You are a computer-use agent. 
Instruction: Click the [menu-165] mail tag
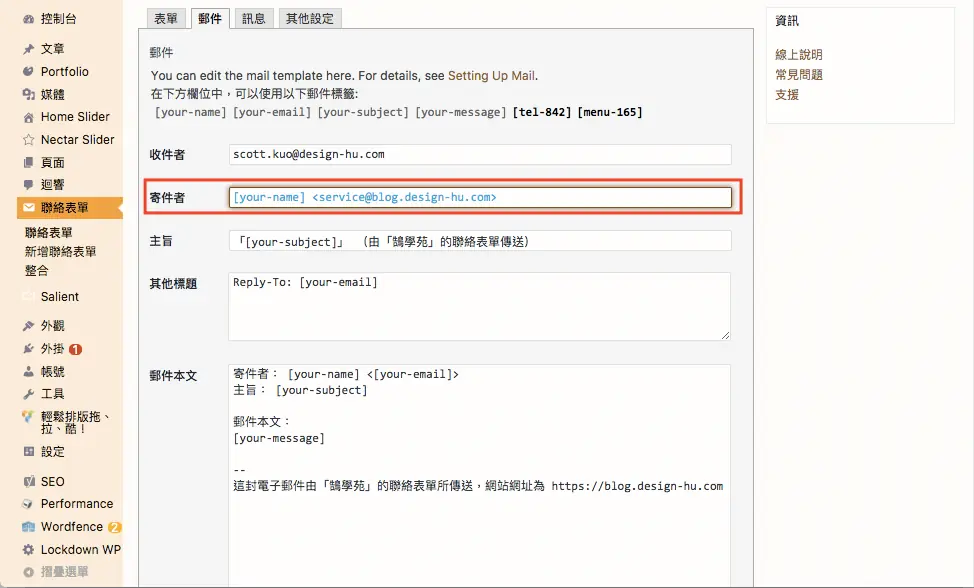coord(610,112)
